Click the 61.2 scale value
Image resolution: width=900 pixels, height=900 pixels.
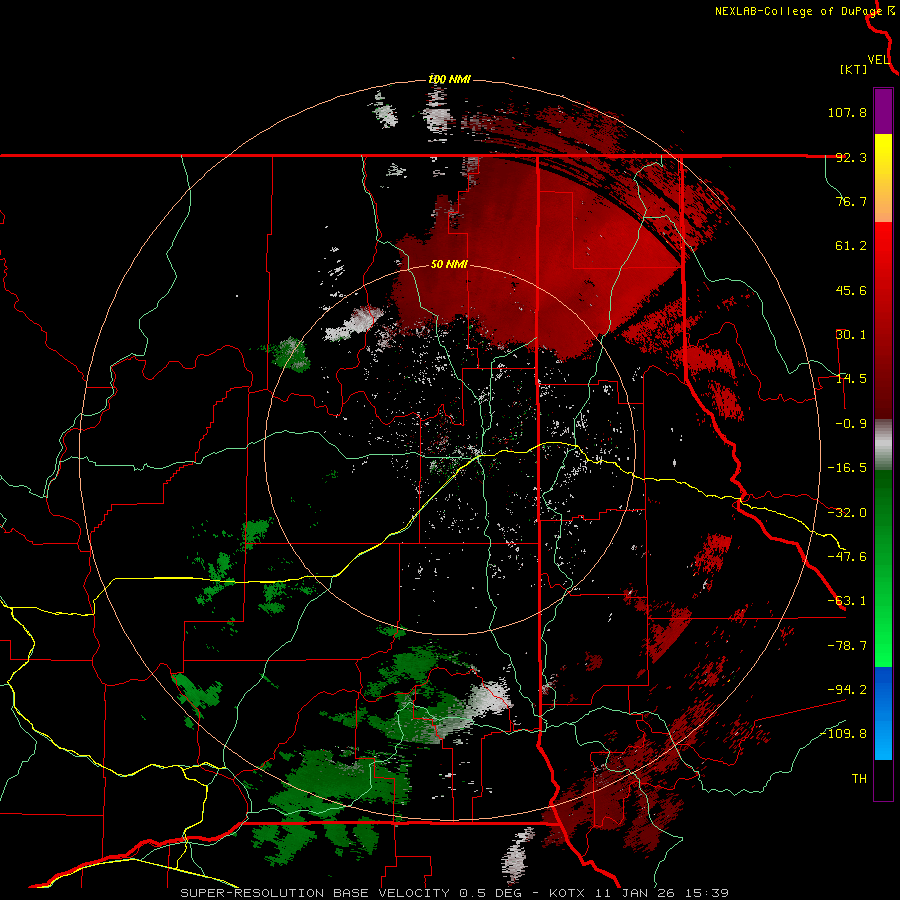coord(851,246)
